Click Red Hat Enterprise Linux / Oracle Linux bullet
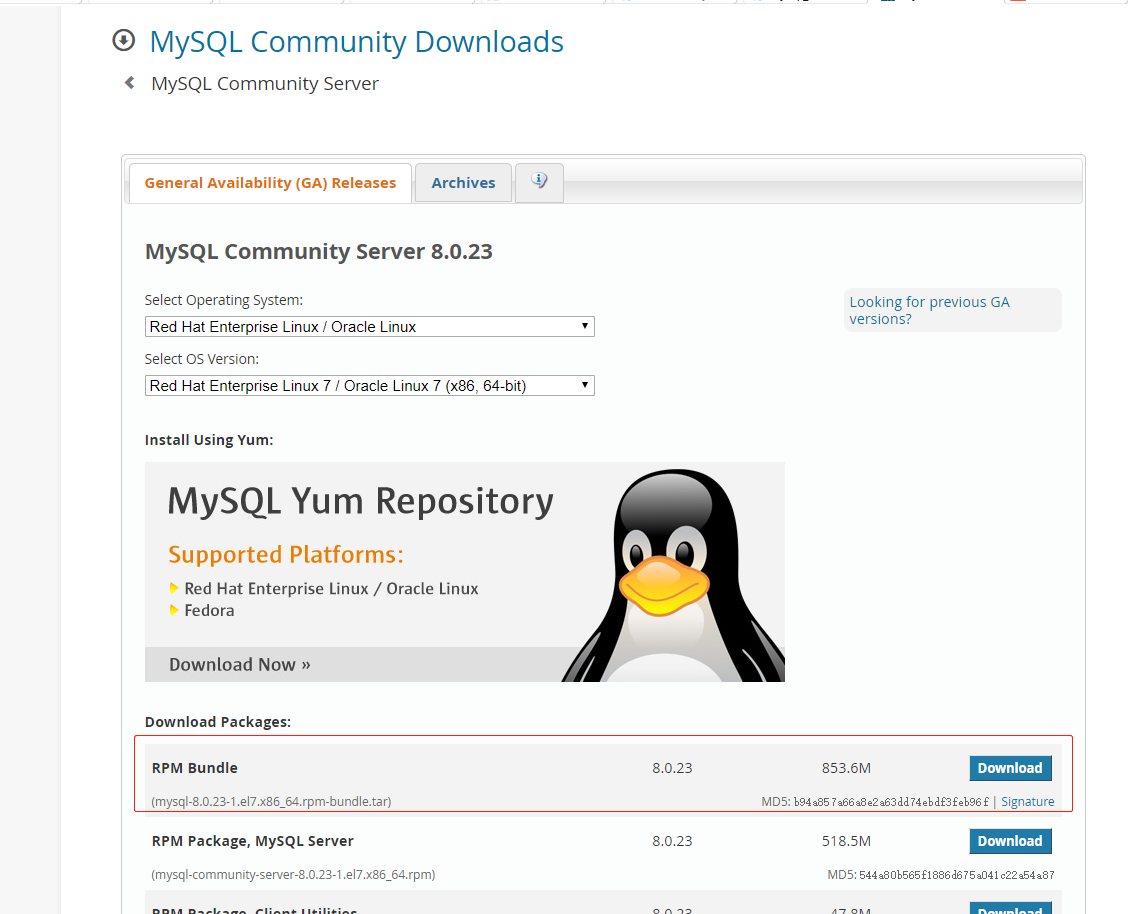 click(x=331, y=588)
